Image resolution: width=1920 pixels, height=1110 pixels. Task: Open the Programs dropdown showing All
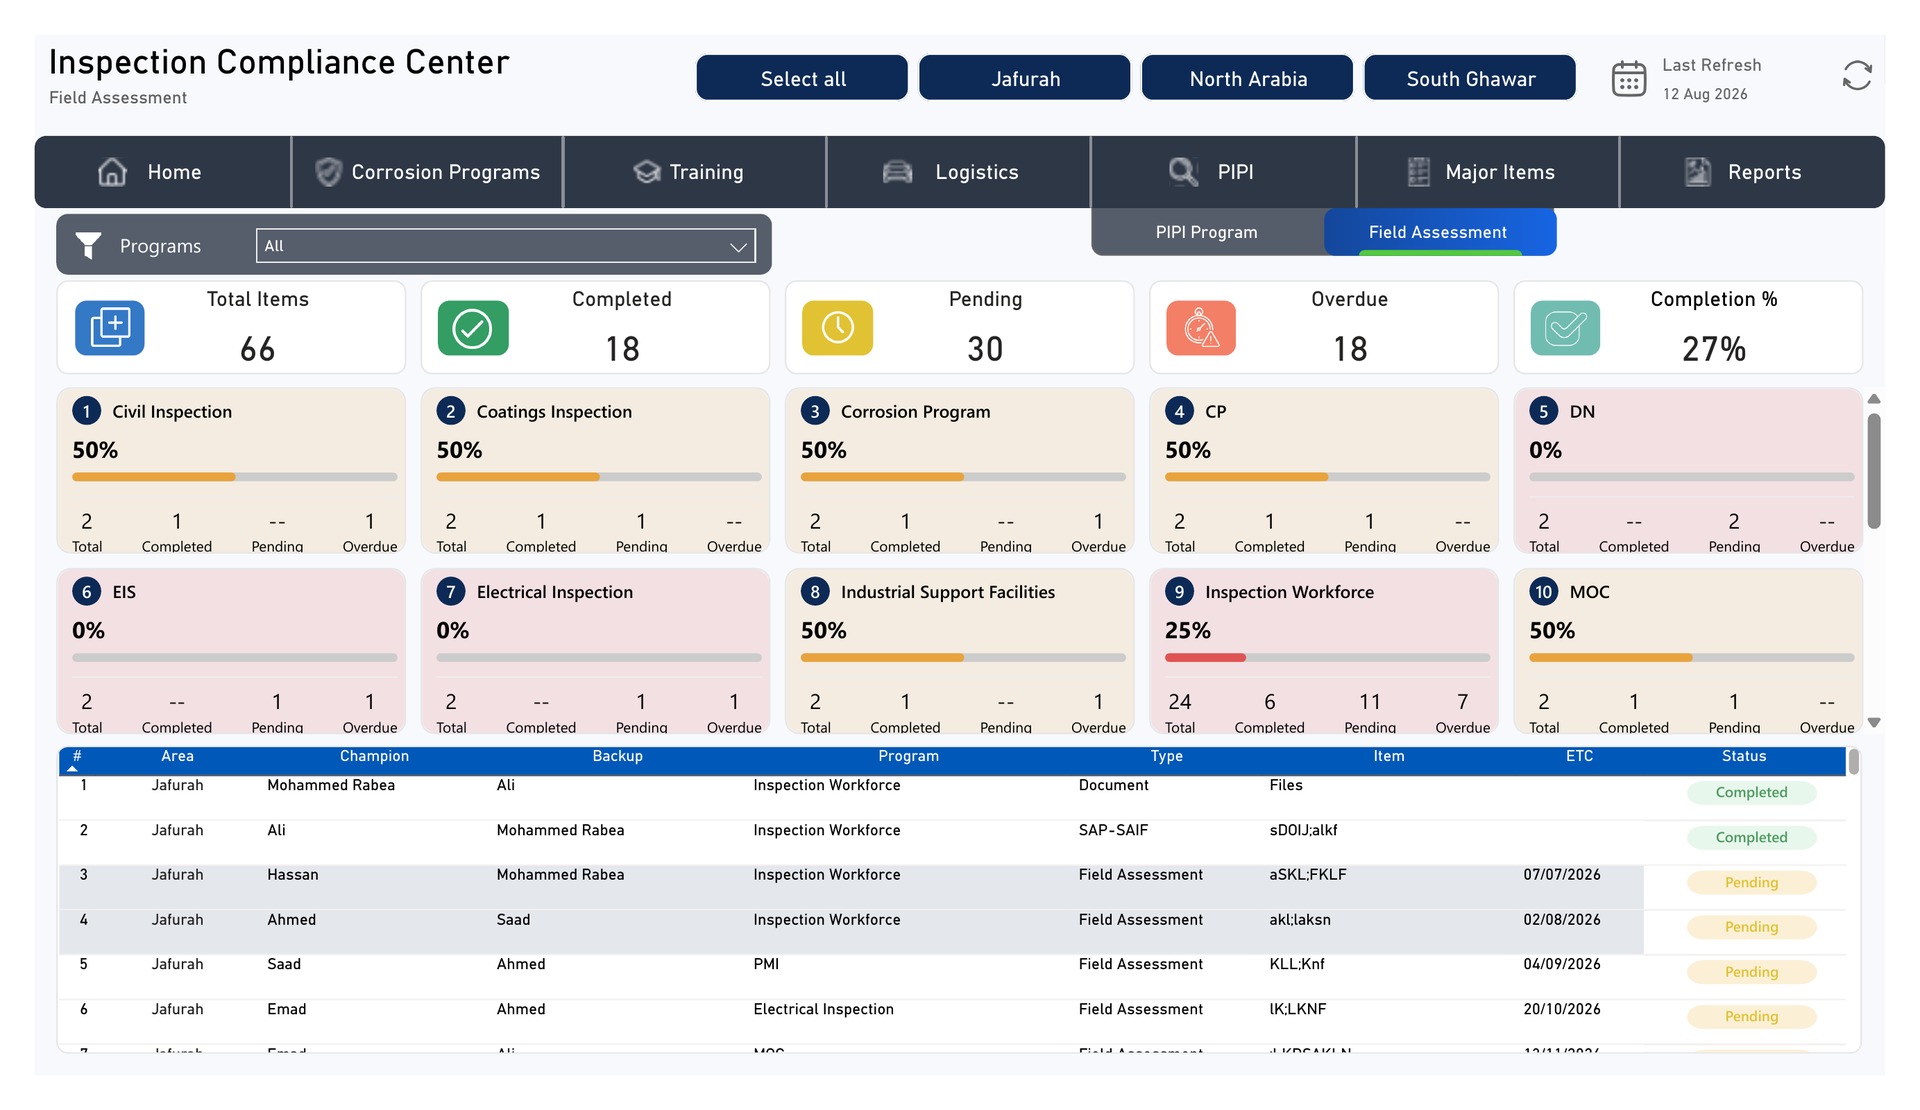506,246
